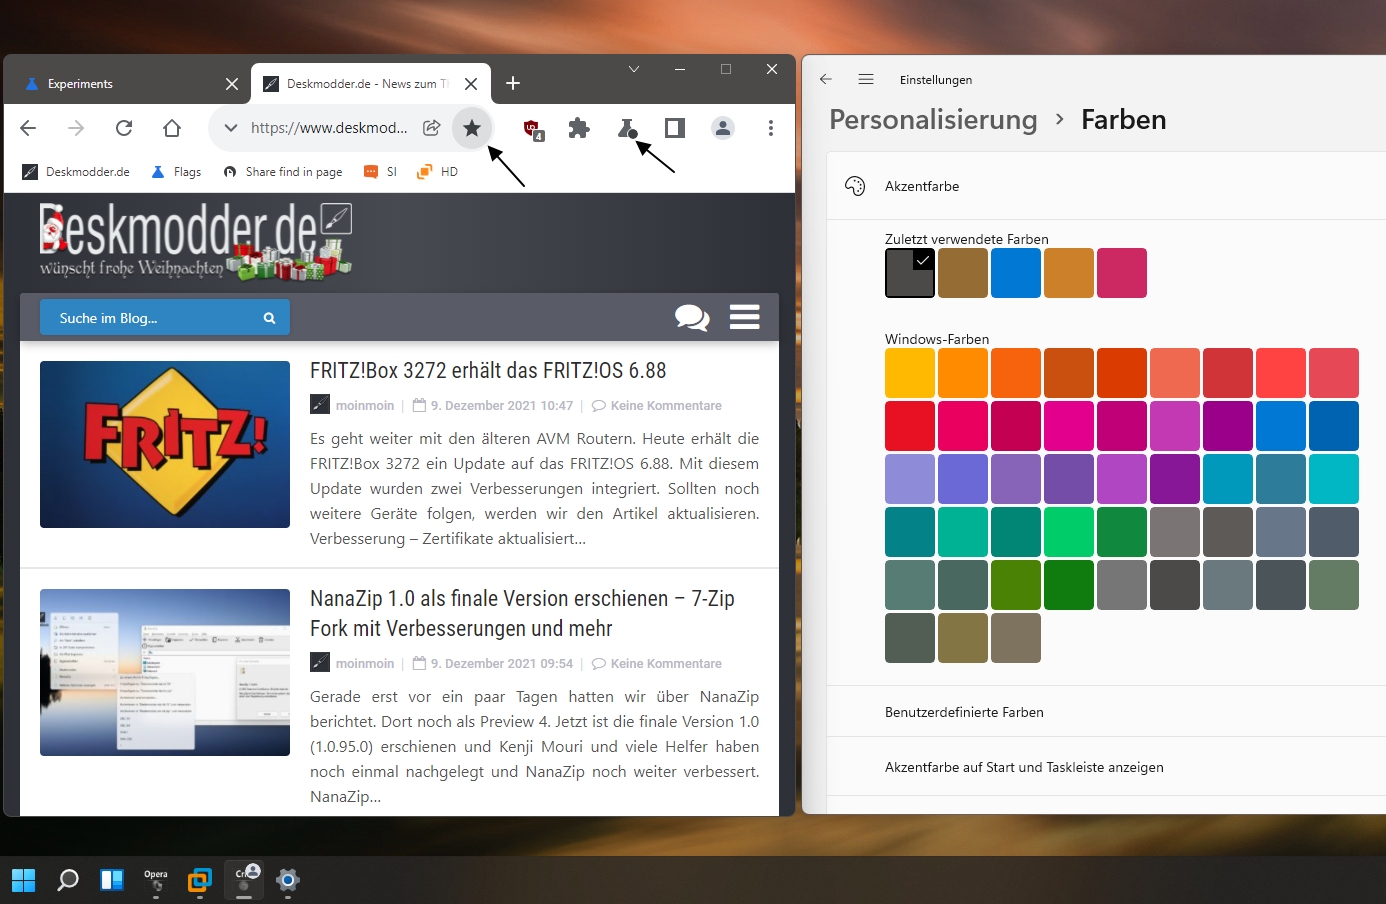Open the Flags bookmark

point(176,172)
